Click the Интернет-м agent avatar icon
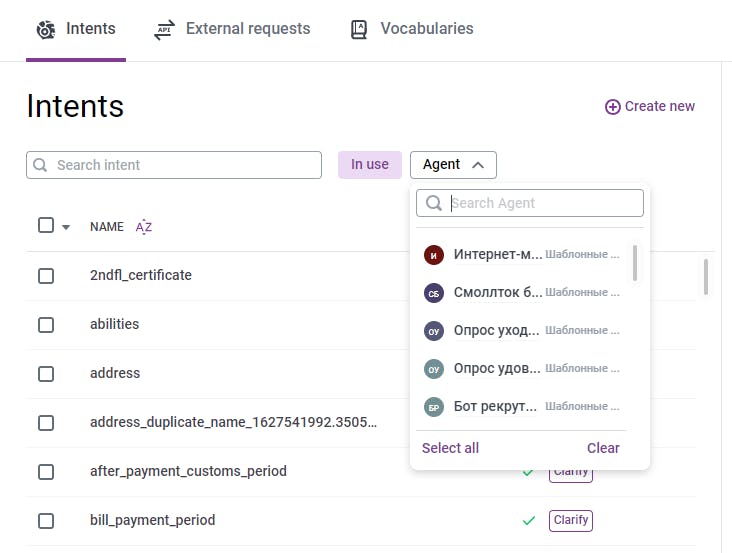 pos(433,255)
